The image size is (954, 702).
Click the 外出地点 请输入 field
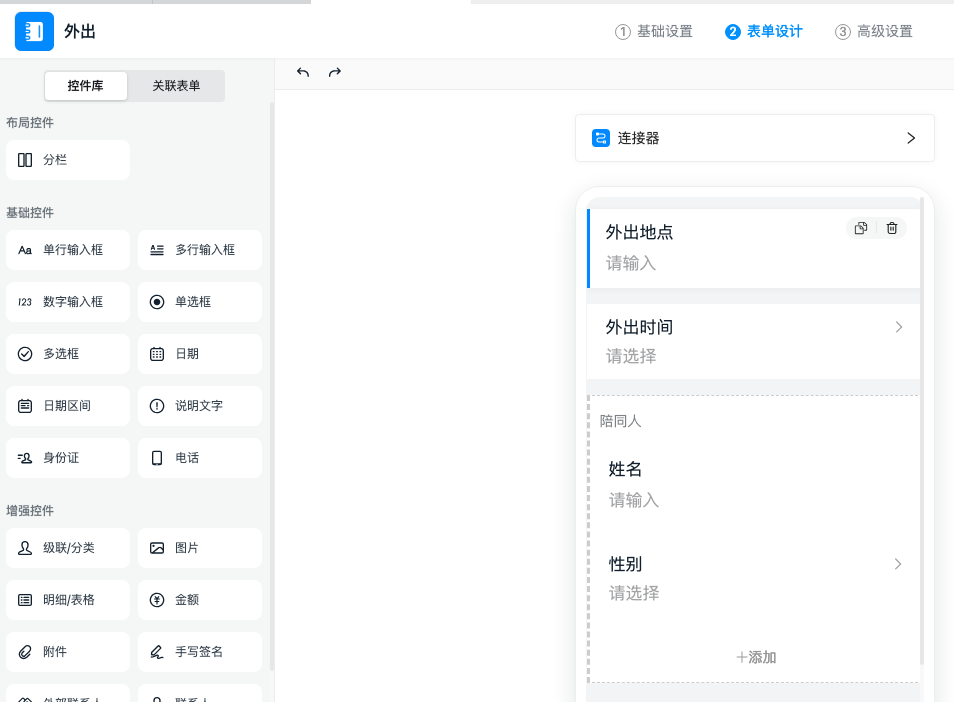coord(631,263)
